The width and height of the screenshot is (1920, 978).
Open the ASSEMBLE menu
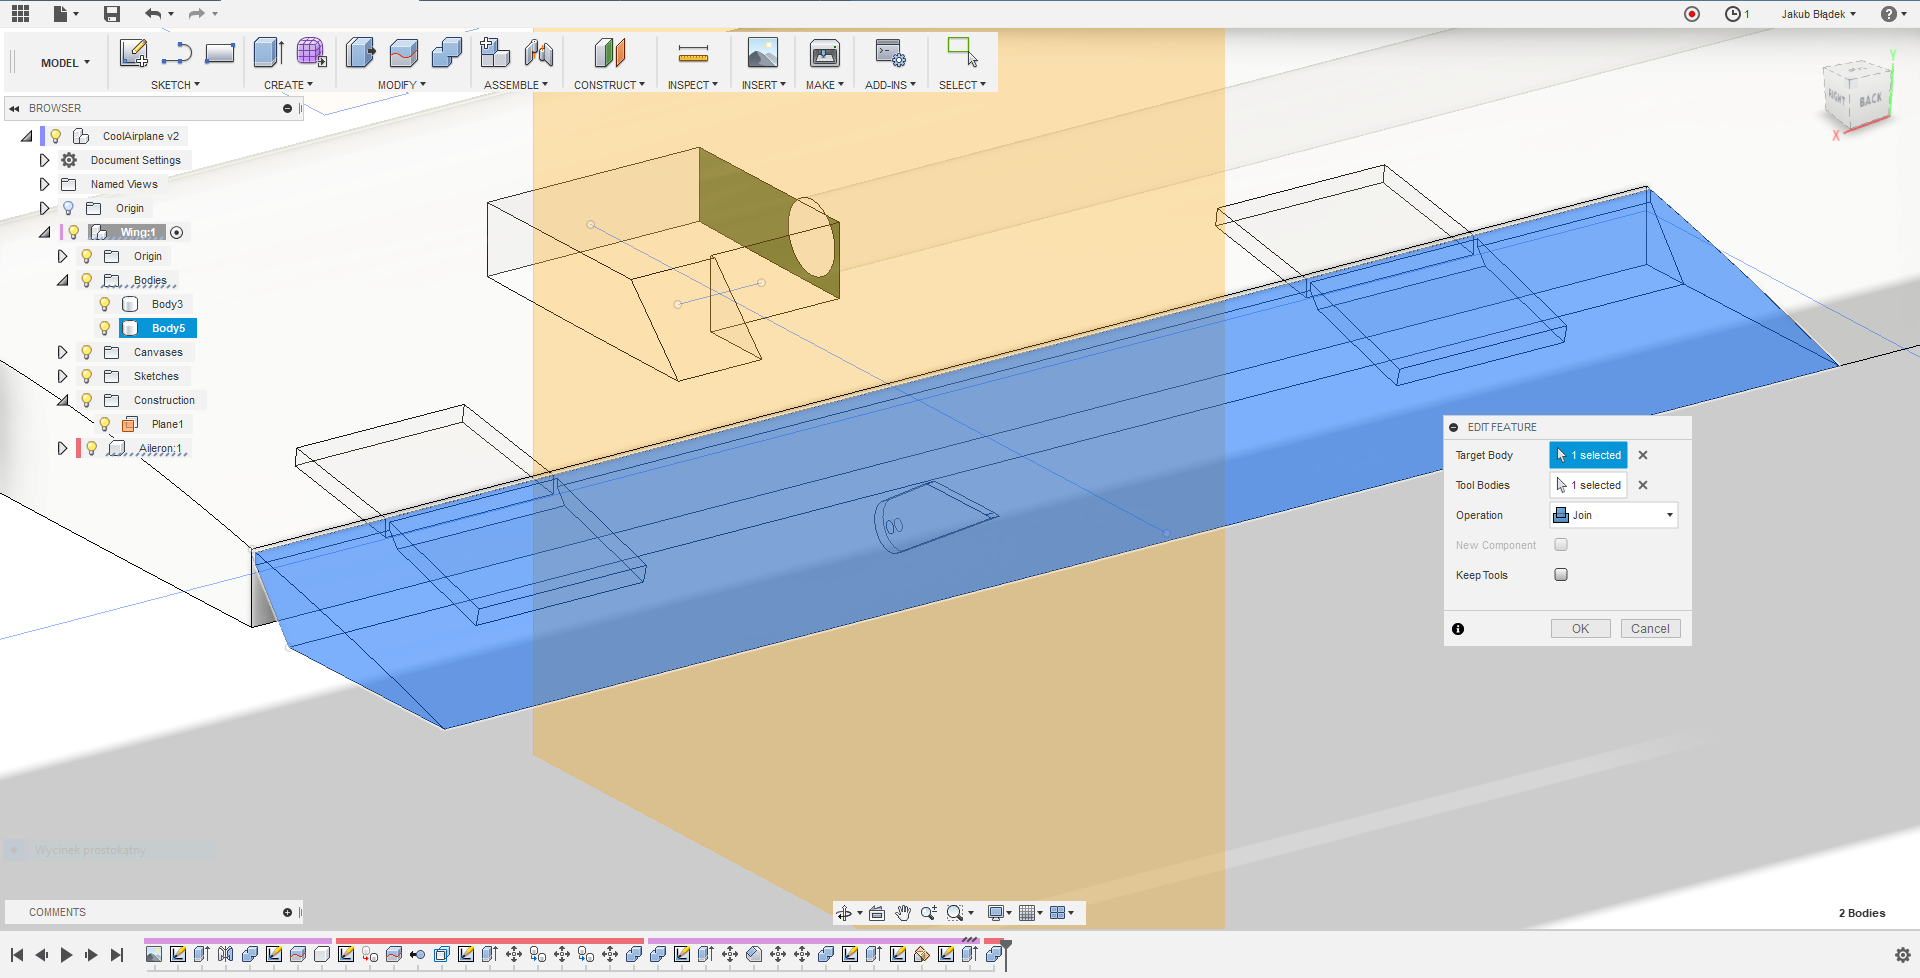(x=516, y=85)
